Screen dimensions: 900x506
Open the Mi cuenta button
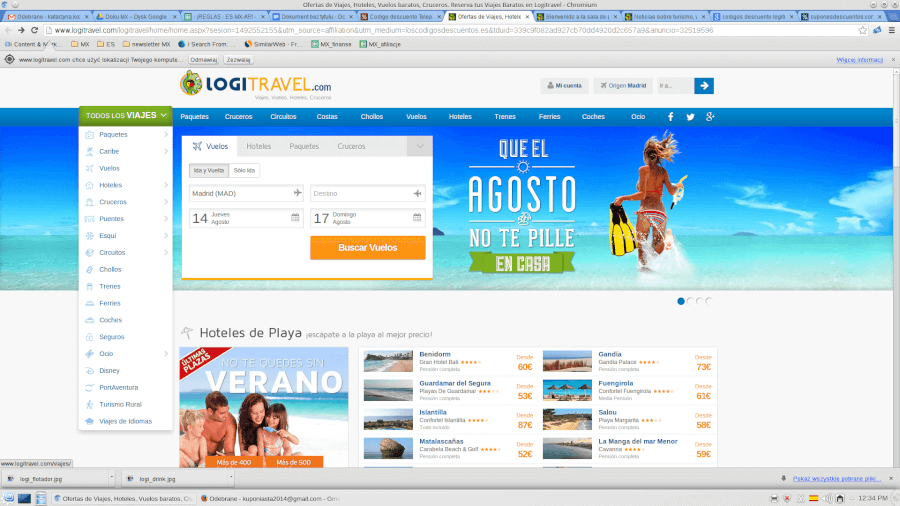pyautogui.click(x=564, y=85)
